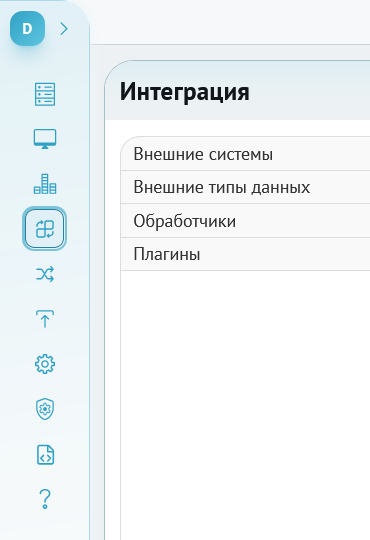Open the question mark help icon

[45, 499]
